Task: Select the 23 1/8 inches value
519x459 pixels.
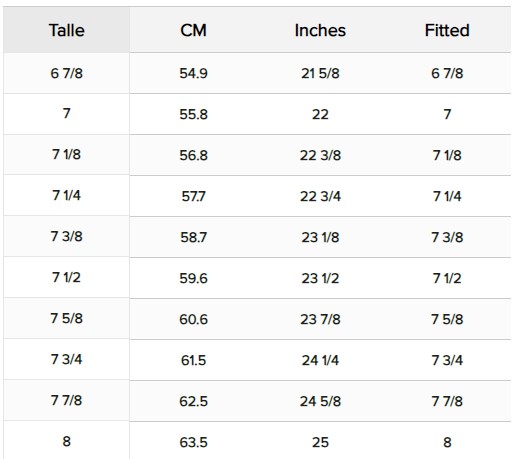Action: click(x=320, y=237)
